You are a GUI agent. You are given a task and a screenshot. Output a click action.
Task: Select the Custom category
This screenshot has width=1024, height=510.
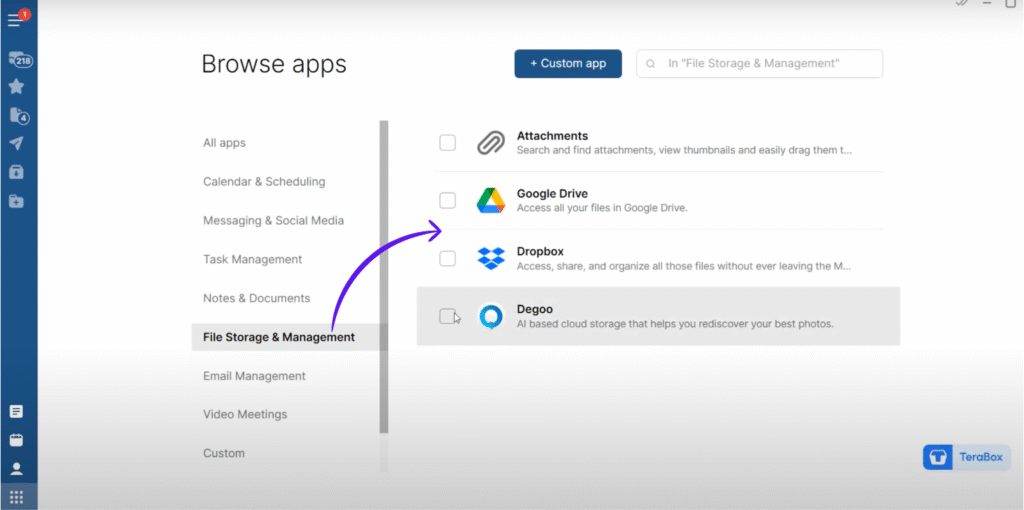223,453
